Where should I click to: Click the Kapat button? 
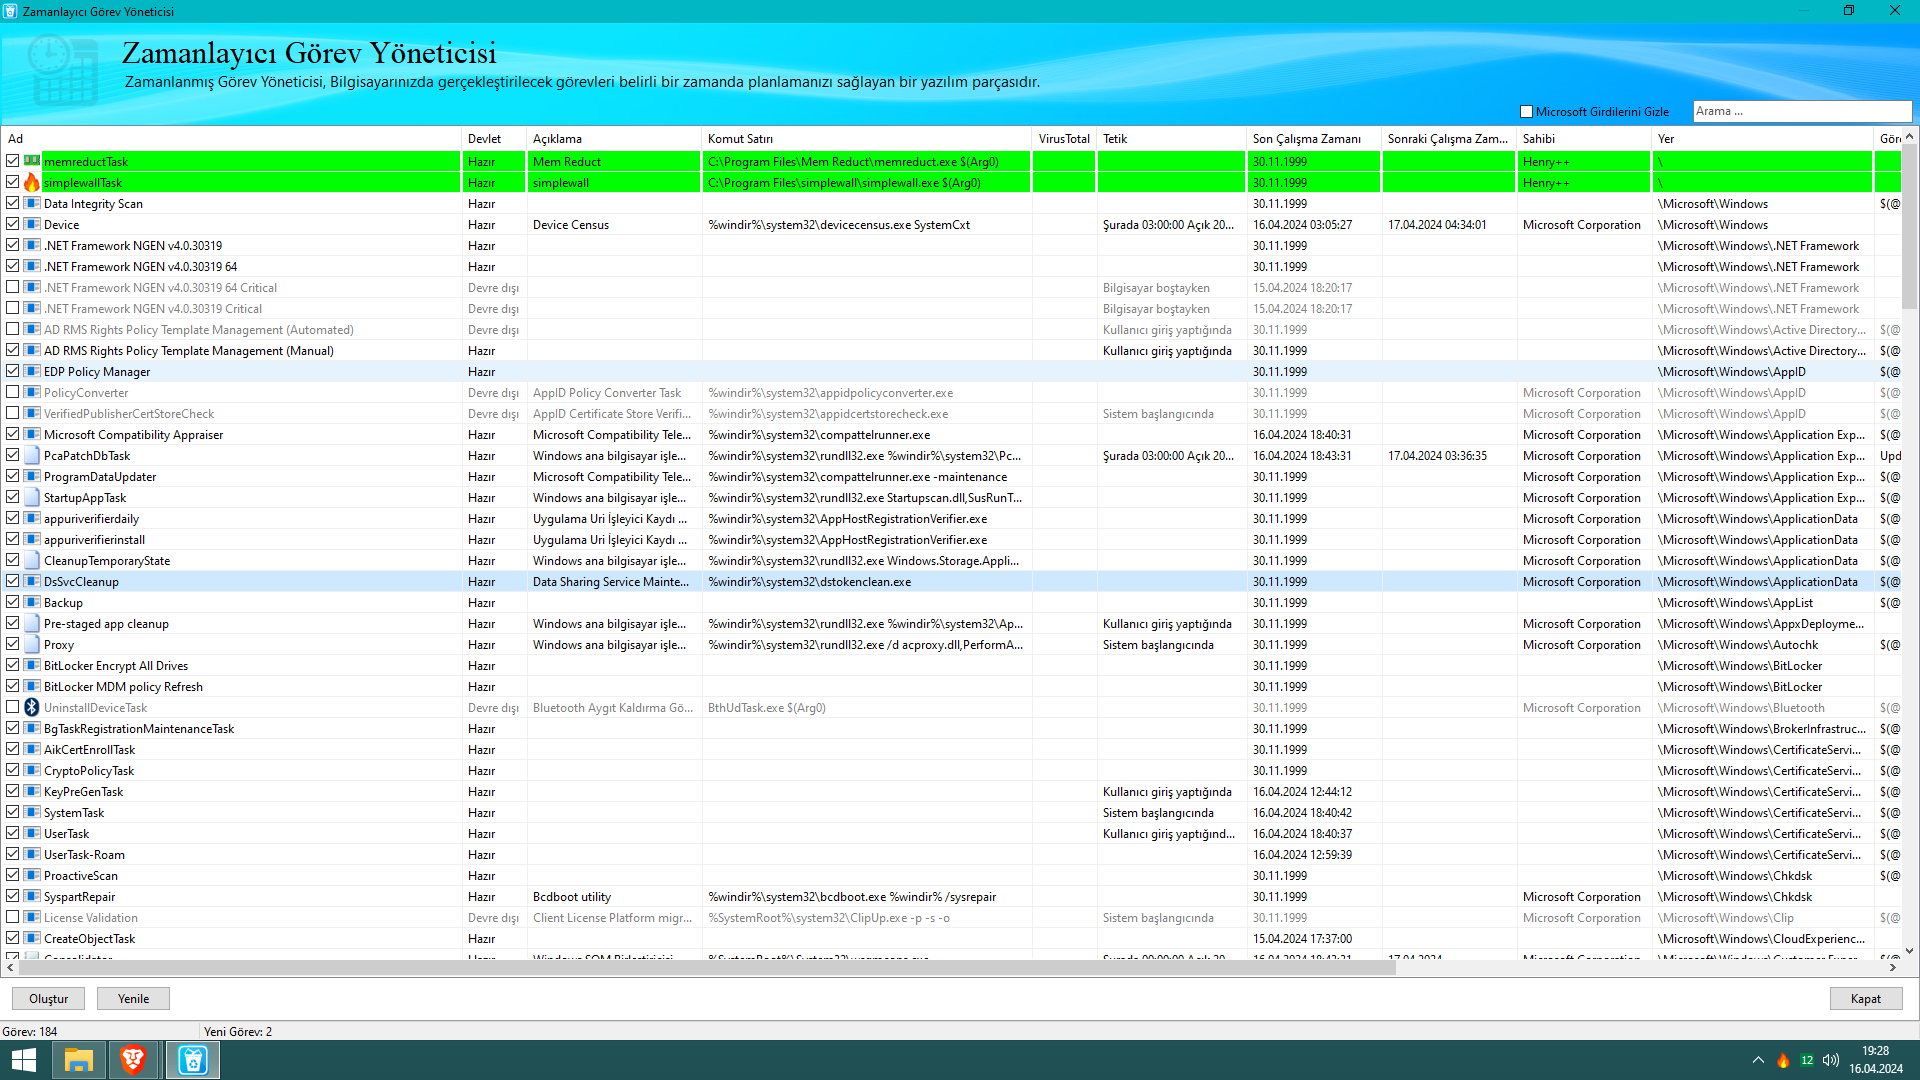click(x=1866, y=999)
